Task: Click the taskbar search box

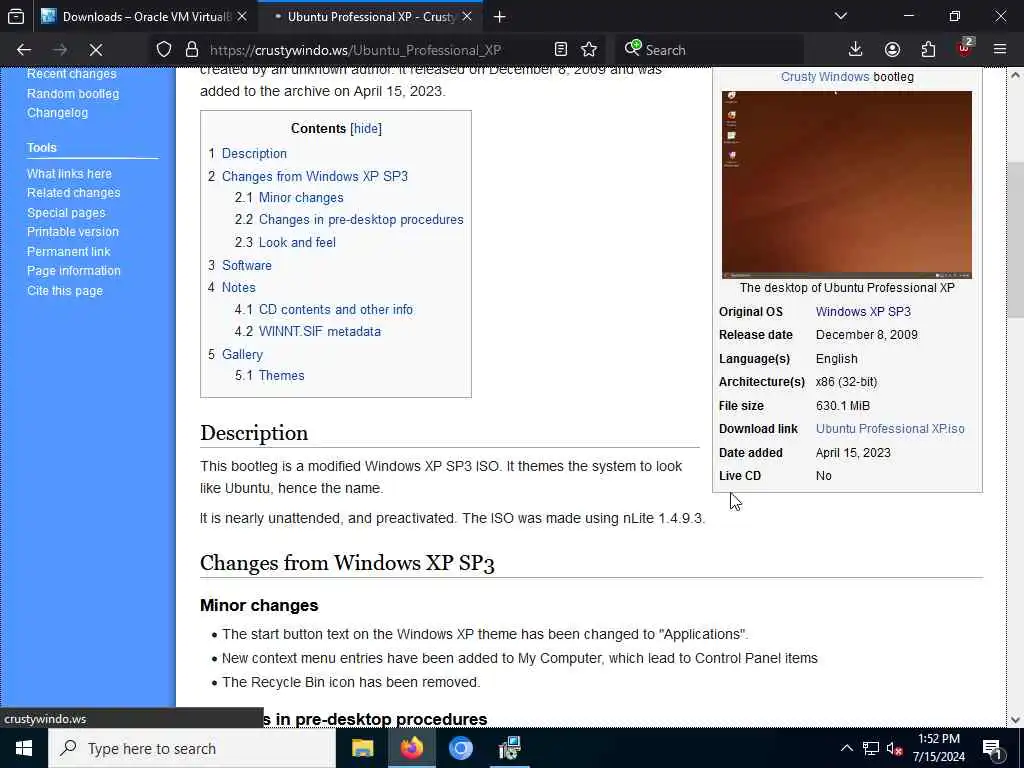Action: [x=192, y=748]
